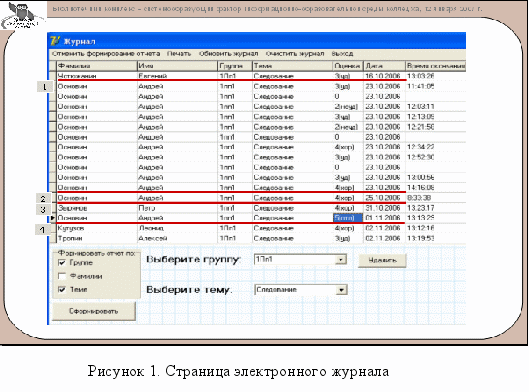Viewport: 529px width, 392px height.
Task: Click the Оценка column header
Action: point(348,66)
